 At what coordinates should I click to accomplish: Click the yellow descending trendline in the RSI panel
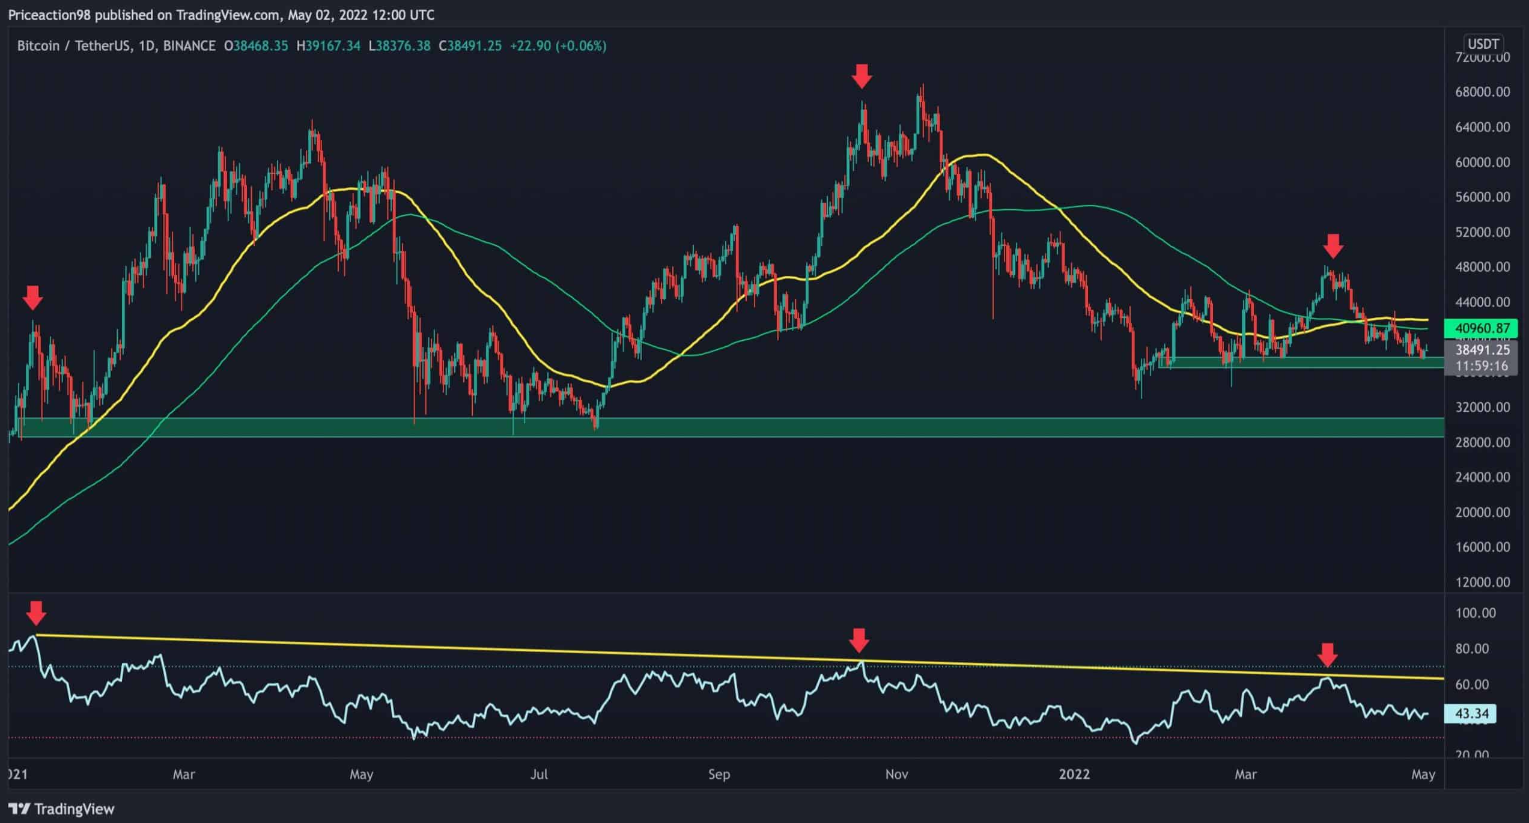pos(600,653)
